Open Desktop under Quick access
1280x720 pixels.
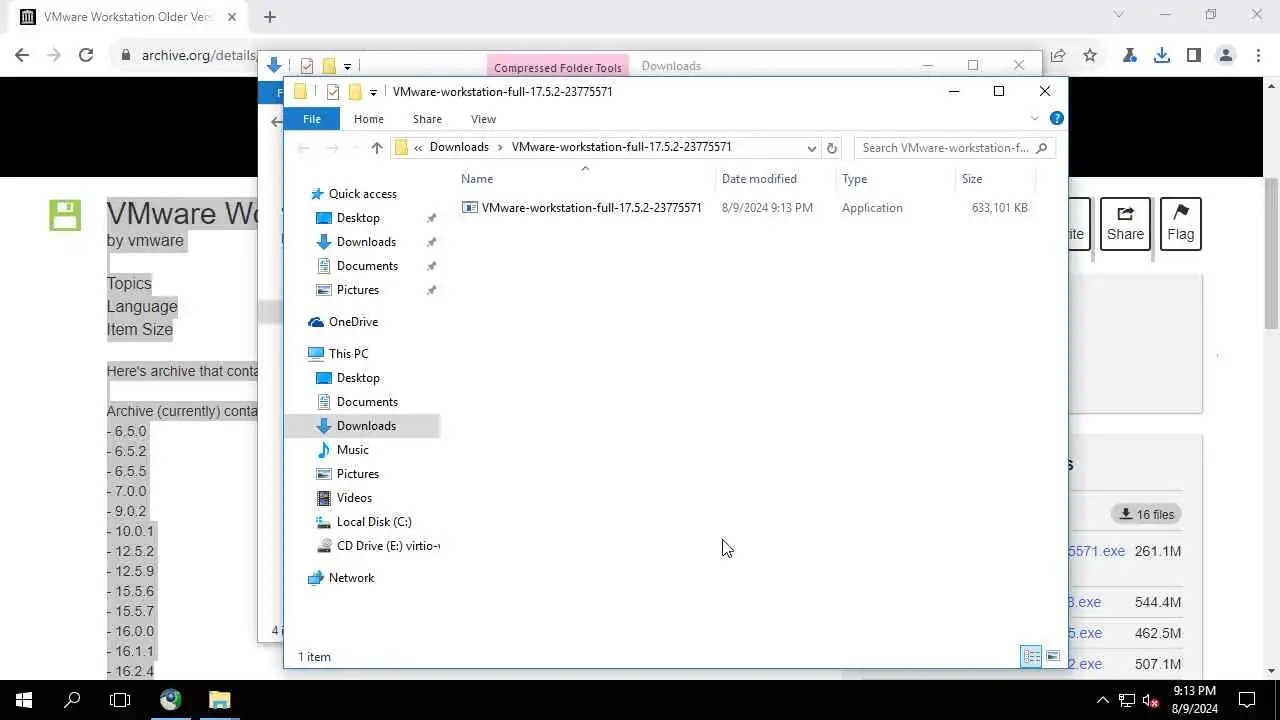tap(358, 218)
